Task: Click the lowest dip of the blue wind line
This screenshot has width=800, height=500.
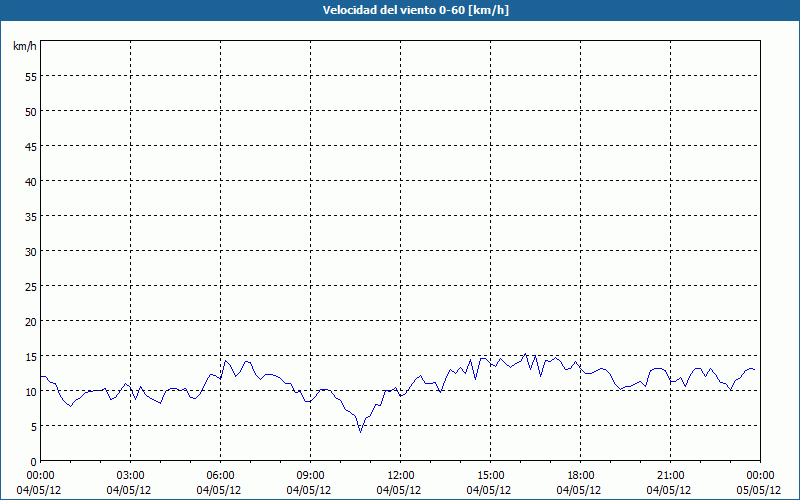Action: coord(360,432)
